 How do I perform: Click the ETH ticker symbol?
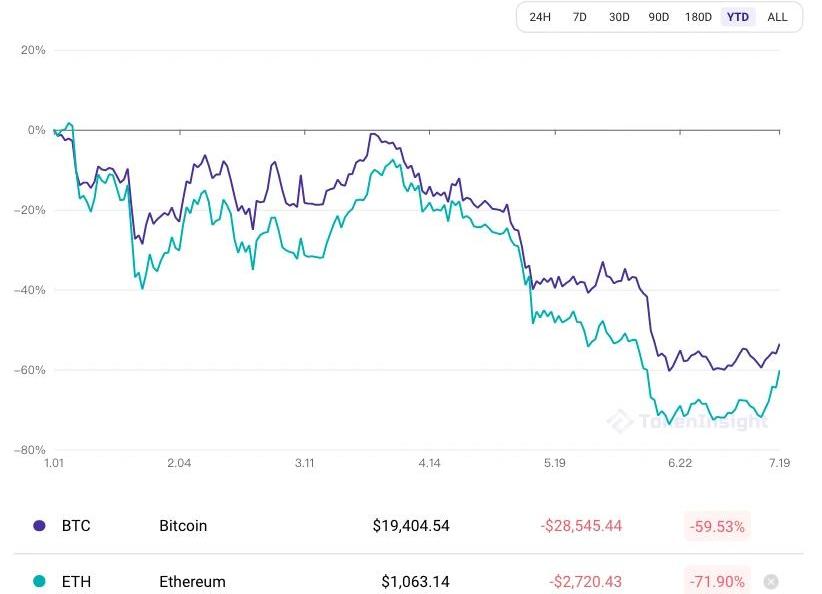[76, 581]
